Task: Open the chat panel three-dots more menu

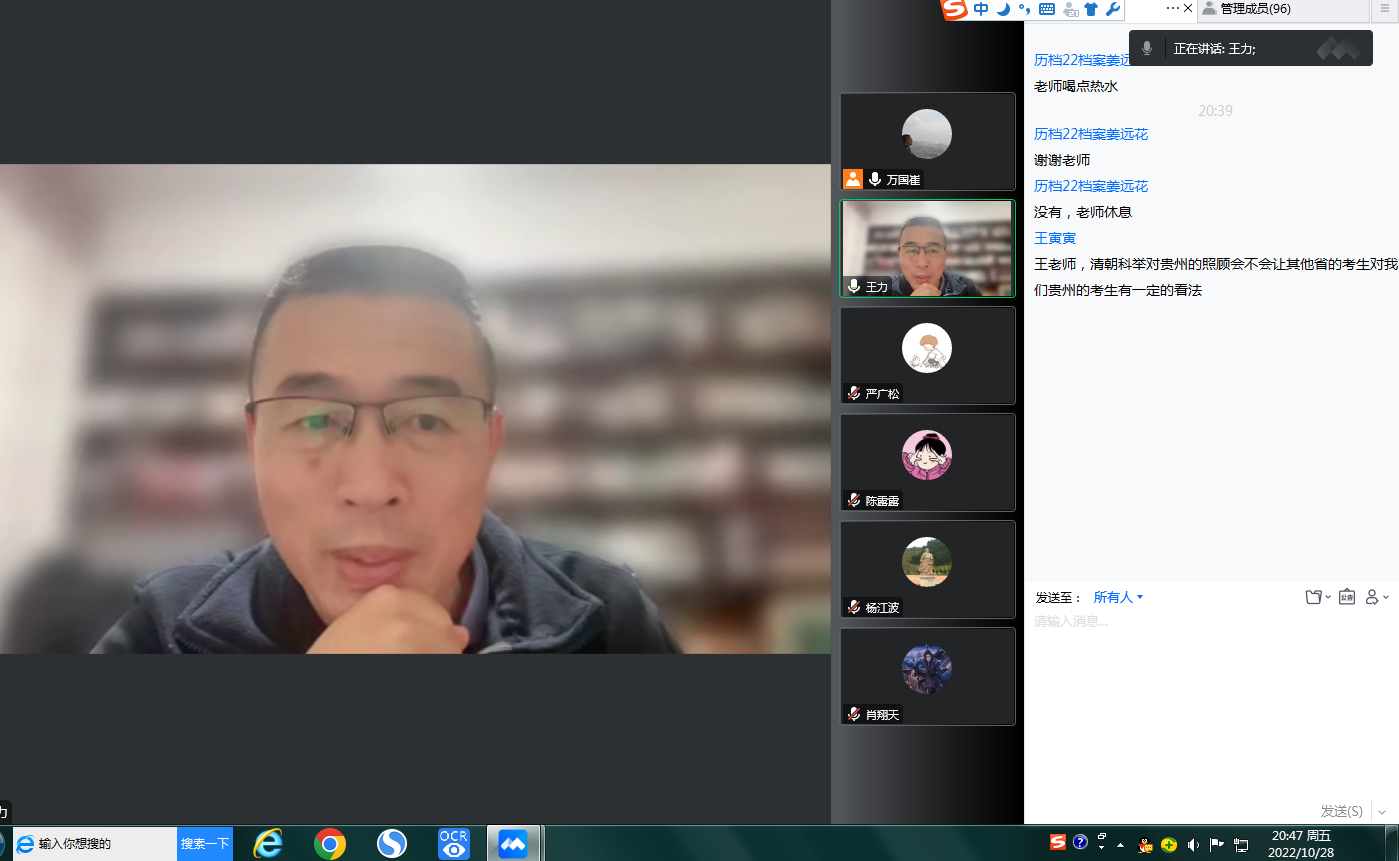Action: click(1173, 8)
